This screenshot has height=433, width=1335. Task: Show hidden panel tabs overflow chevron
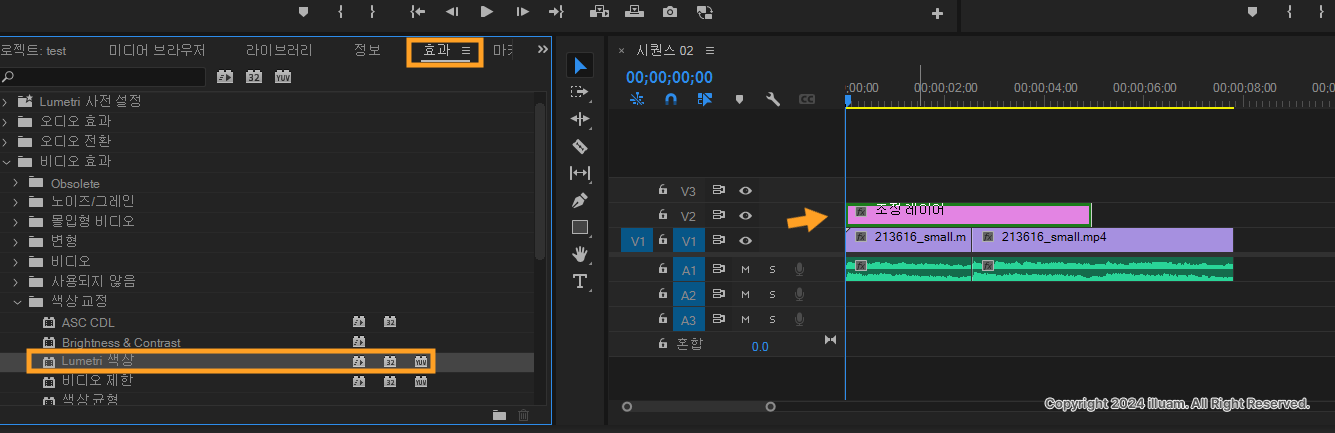pos(543,49)
